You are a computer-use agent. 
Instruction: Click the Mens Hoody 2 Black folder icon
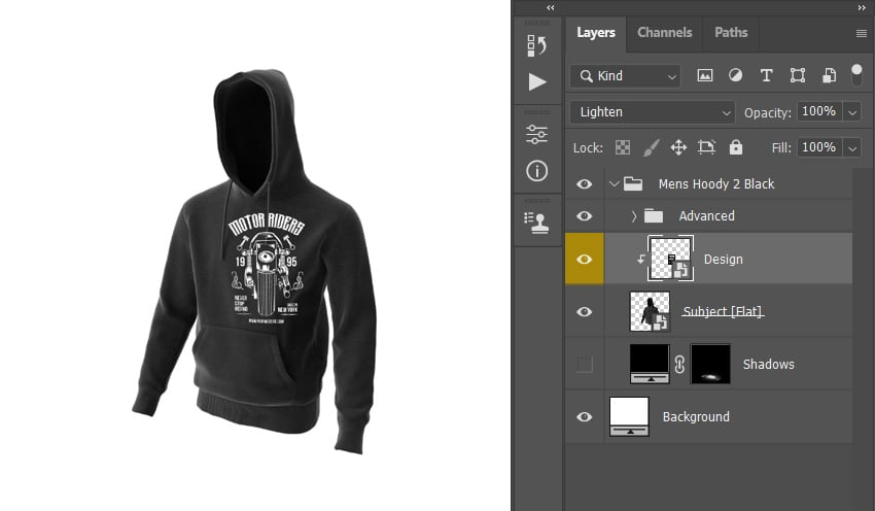click(x=633, y=184)
